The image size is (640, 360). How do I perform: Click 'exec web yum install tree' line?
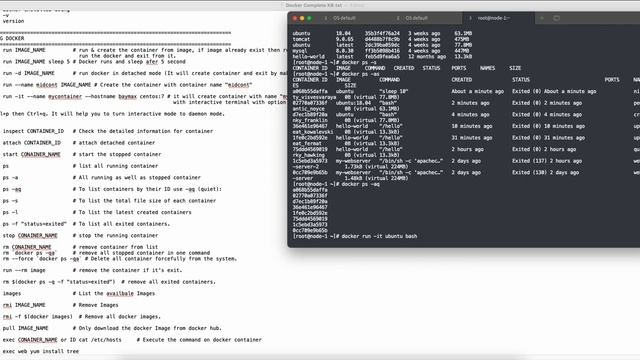click(41, 351)
